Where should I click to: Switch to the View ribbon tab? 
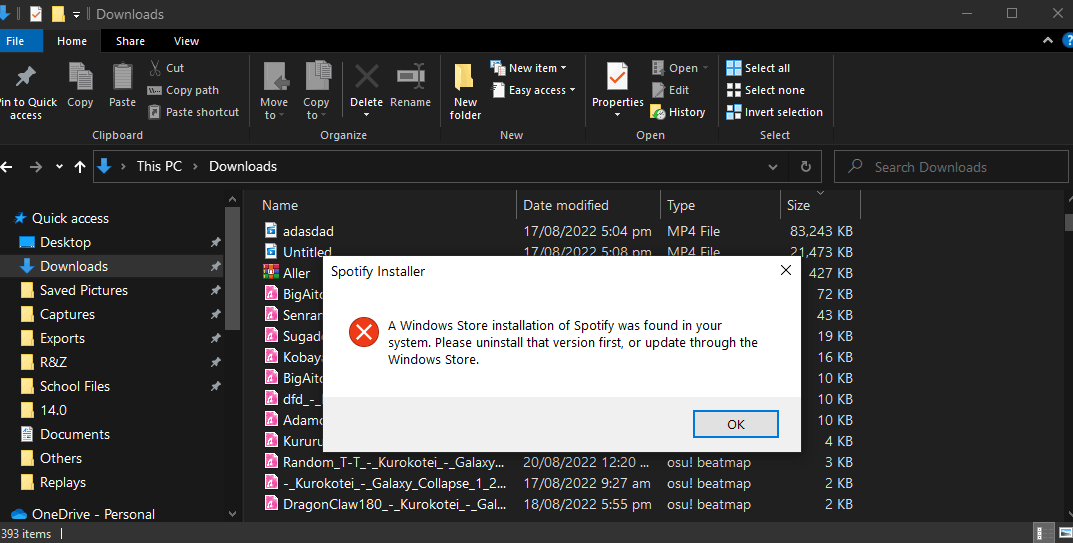point(186,41)
